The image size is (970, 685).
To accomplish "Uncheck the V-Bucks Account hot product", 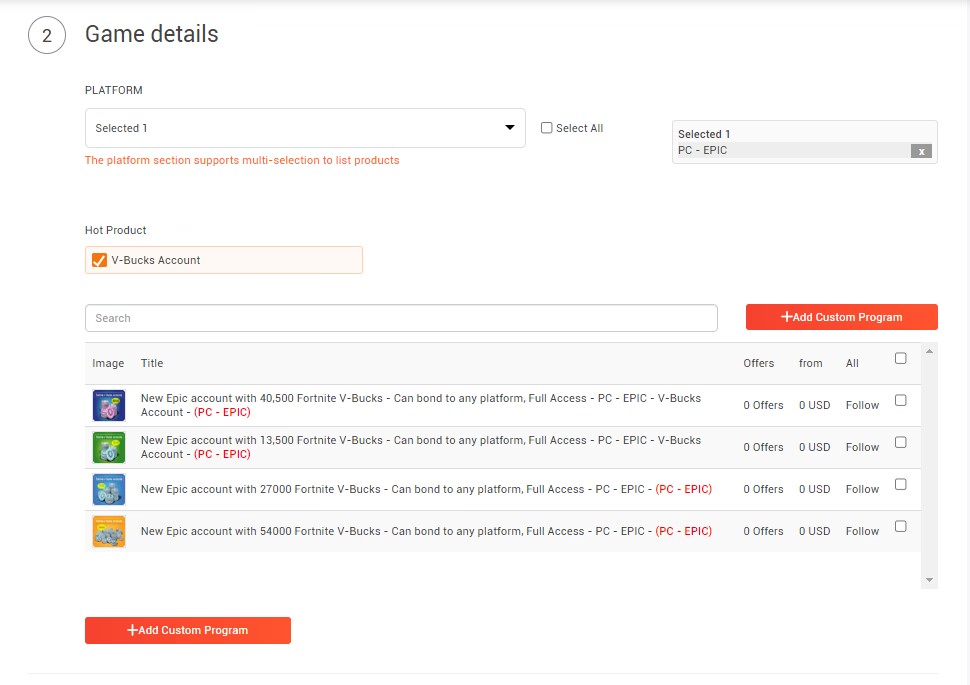I will coord(99,260).
